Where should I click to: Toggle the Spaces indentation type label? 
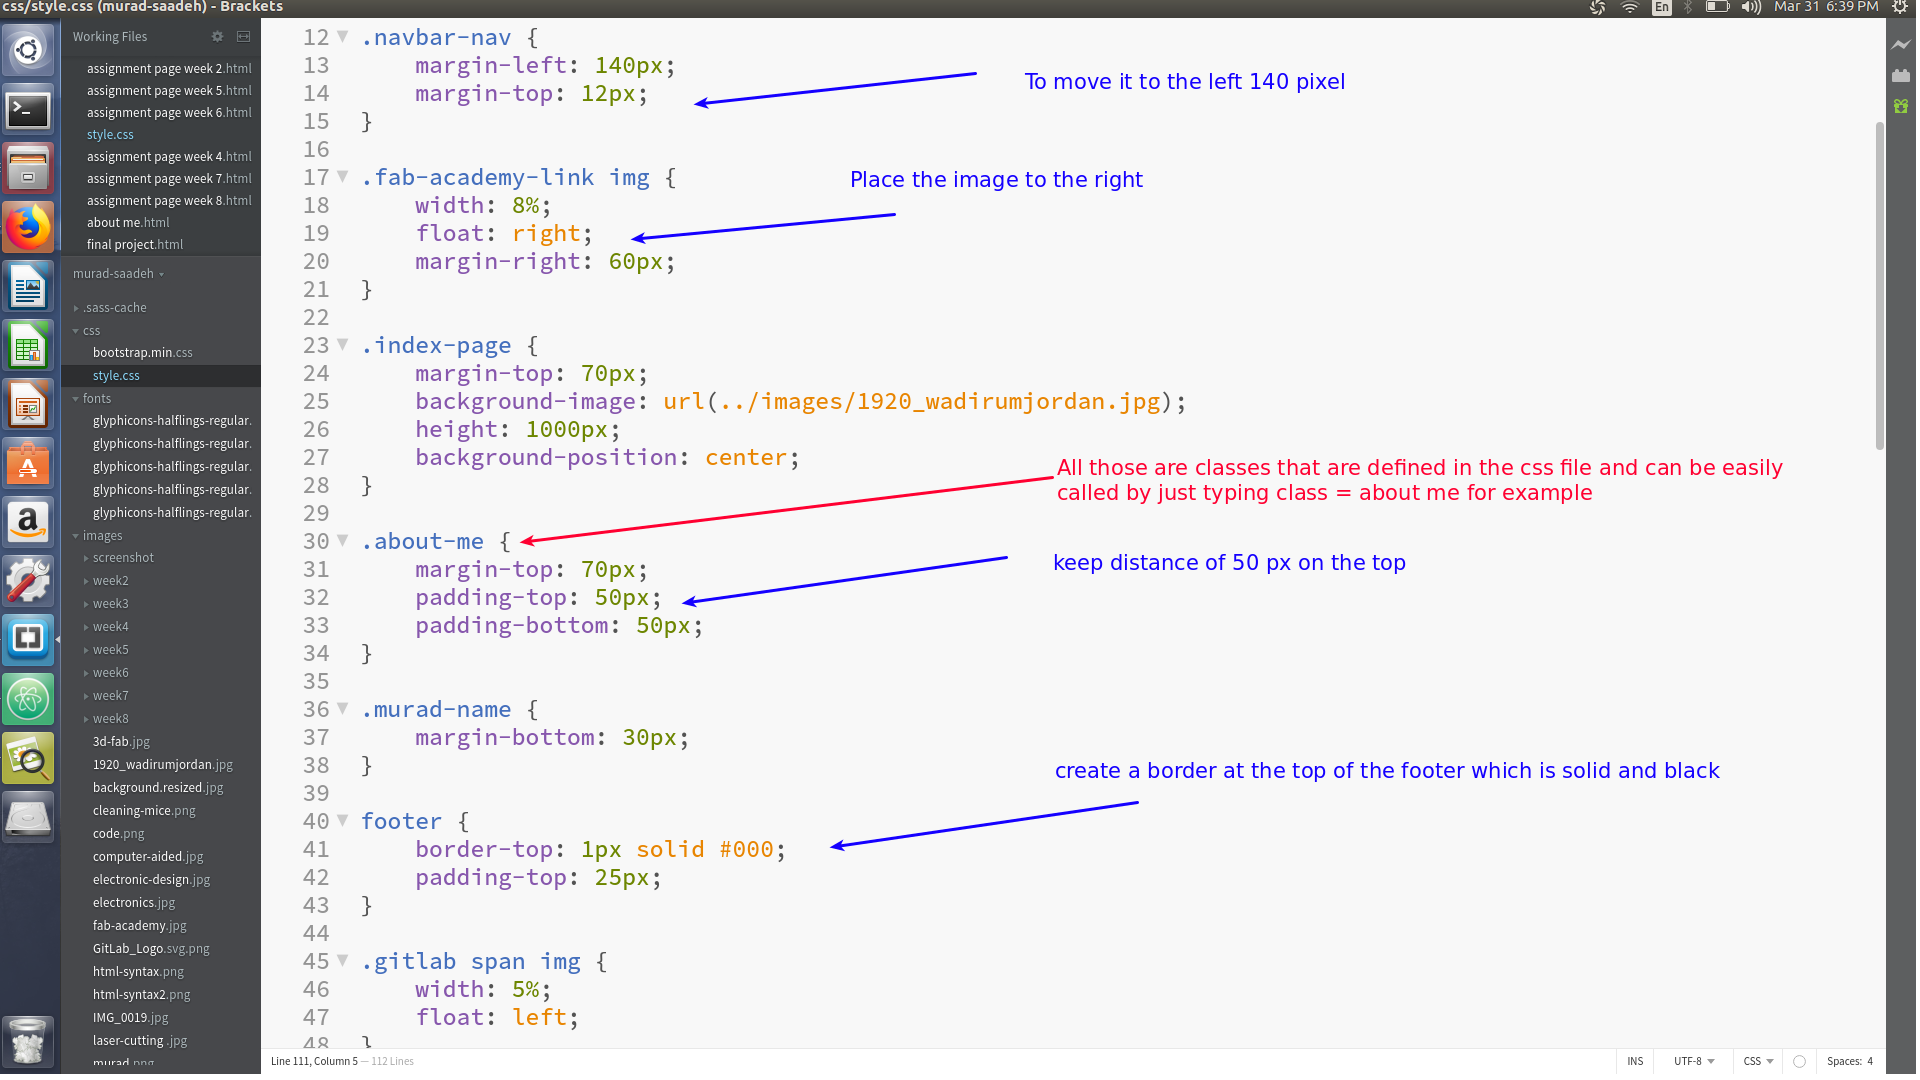[x=1843, y=1061]
